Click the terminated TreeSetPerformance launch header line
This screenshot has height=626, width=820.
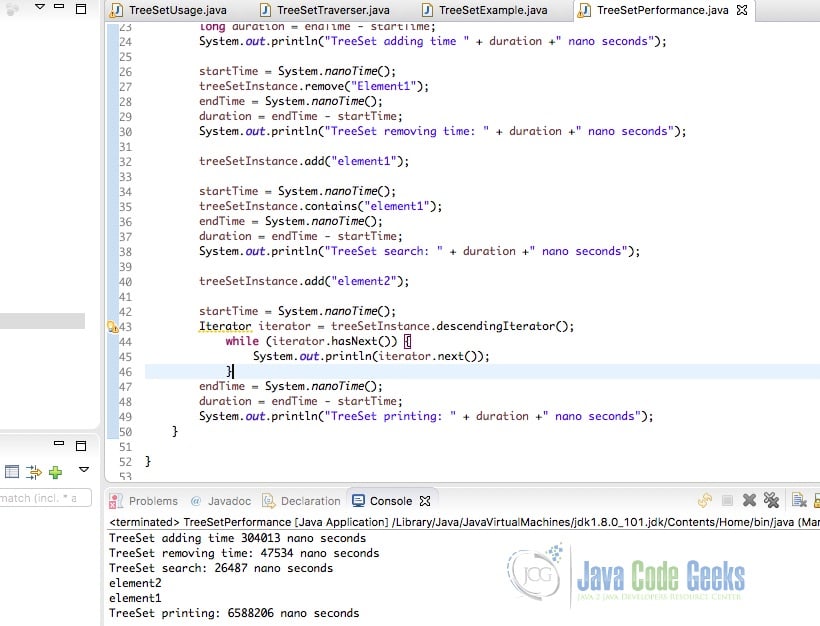click(x=464, y=522)
